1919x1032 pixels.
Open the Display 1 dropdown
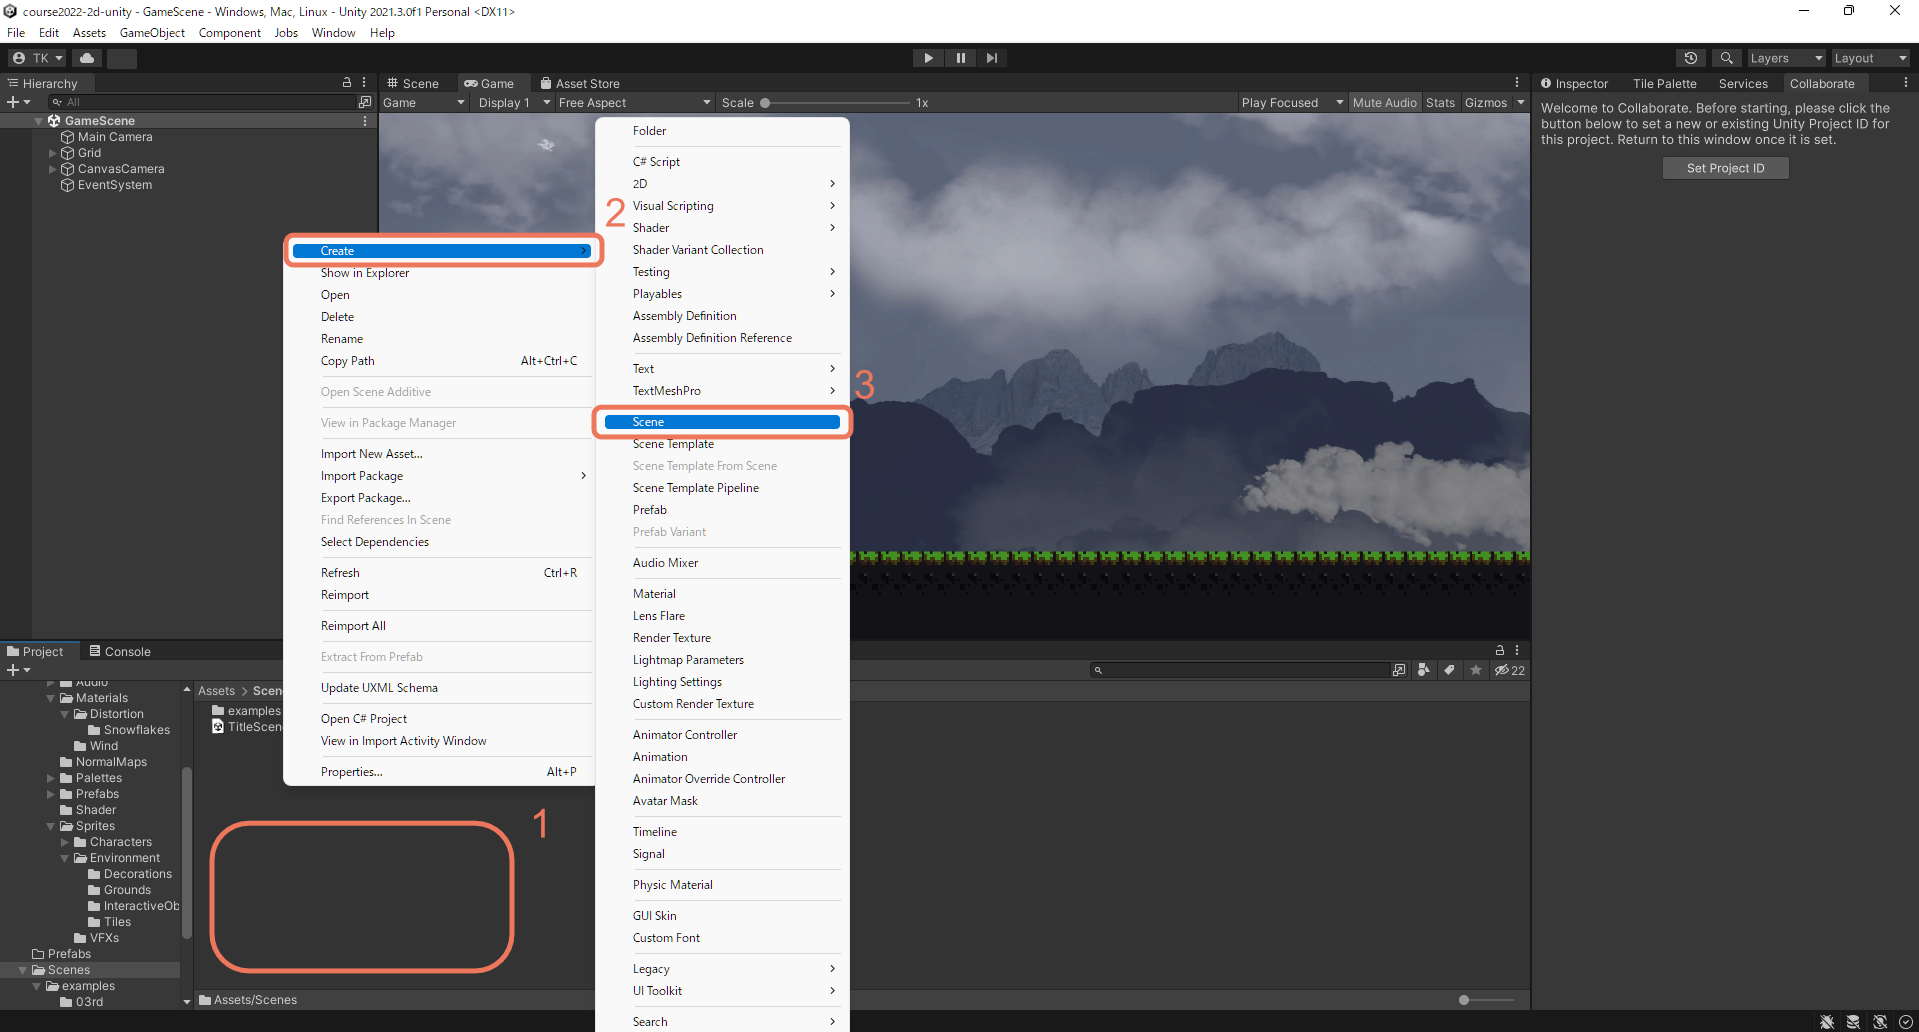[513, 102]
